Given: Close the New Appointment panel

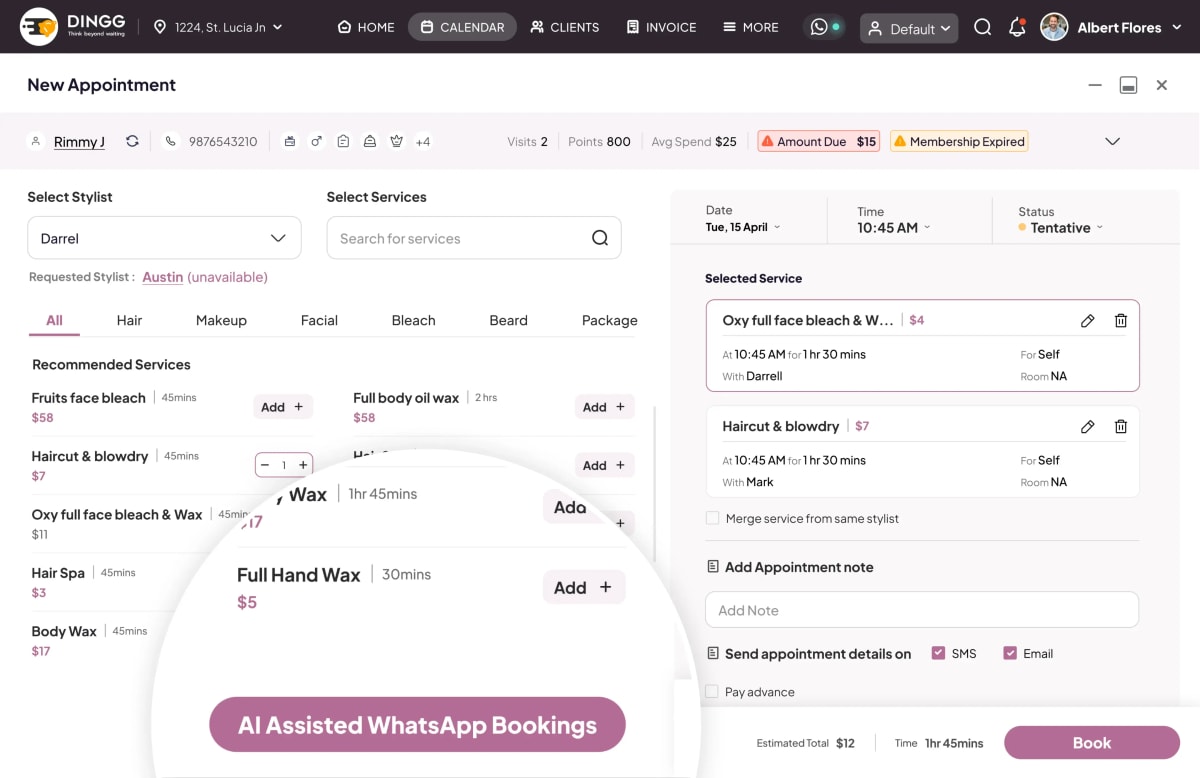Looking at the screenshot, I should pyautogui.click(x=1162, y=86).
